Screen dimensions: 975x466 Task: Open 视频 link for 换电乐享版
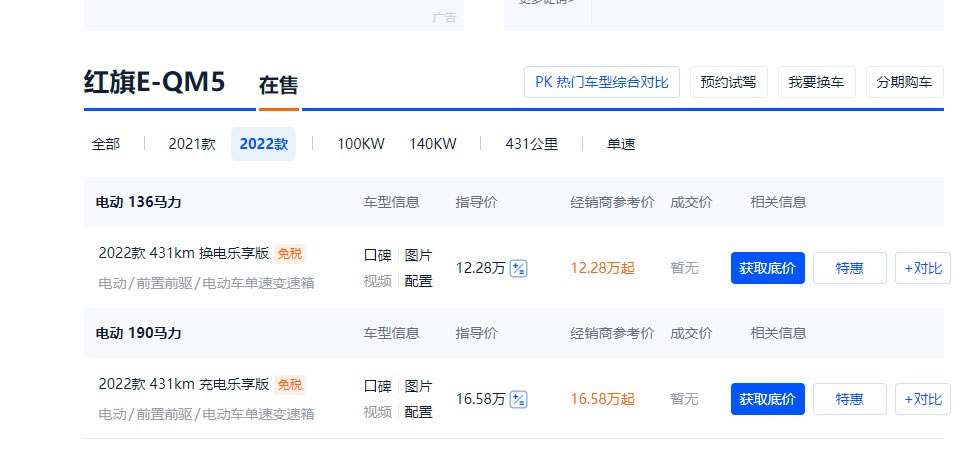(377, 281)
